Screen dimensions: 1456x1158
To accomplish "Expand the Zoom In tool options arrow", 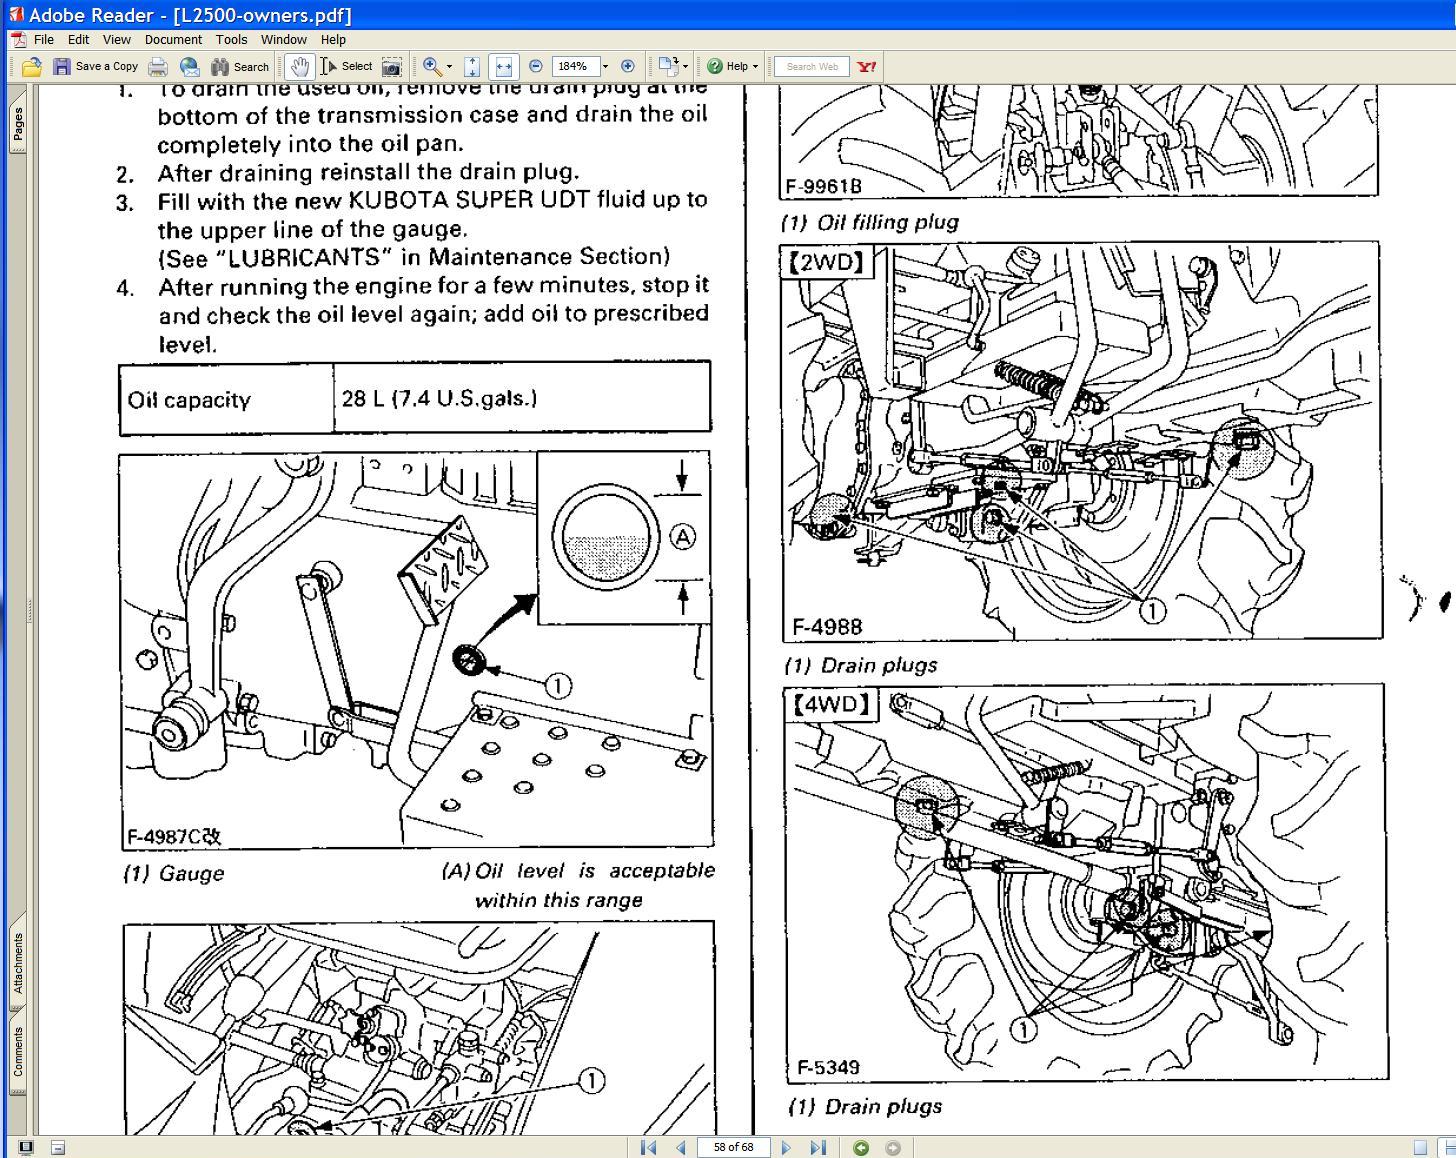I will click(x=449, y=67).
